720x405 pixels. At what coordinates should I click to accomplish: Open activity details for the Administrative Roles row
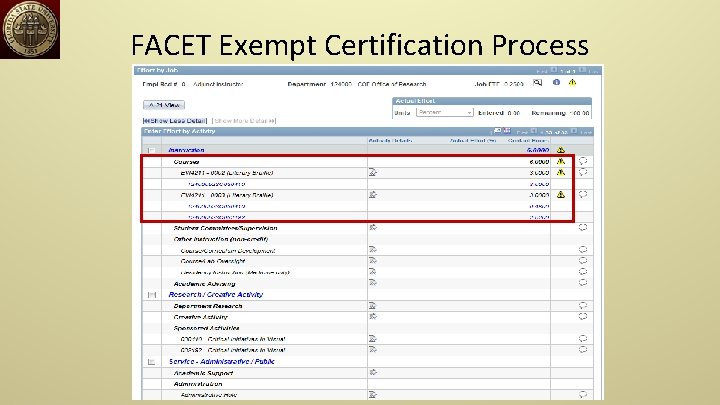[373, 394]
